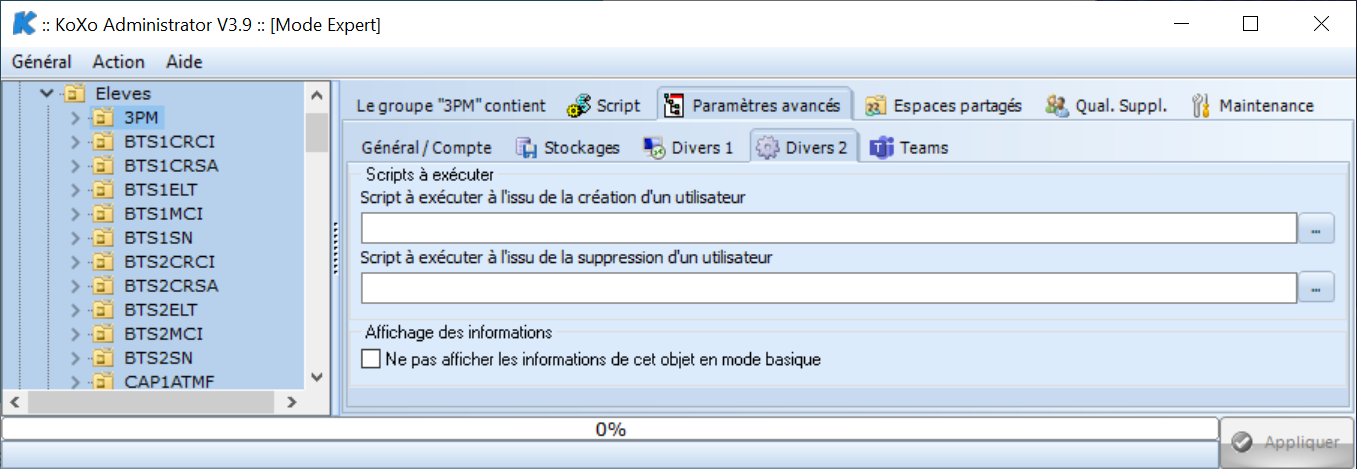
Task: Click the BTS1SN group folder icon
Action: pos(103,238)
